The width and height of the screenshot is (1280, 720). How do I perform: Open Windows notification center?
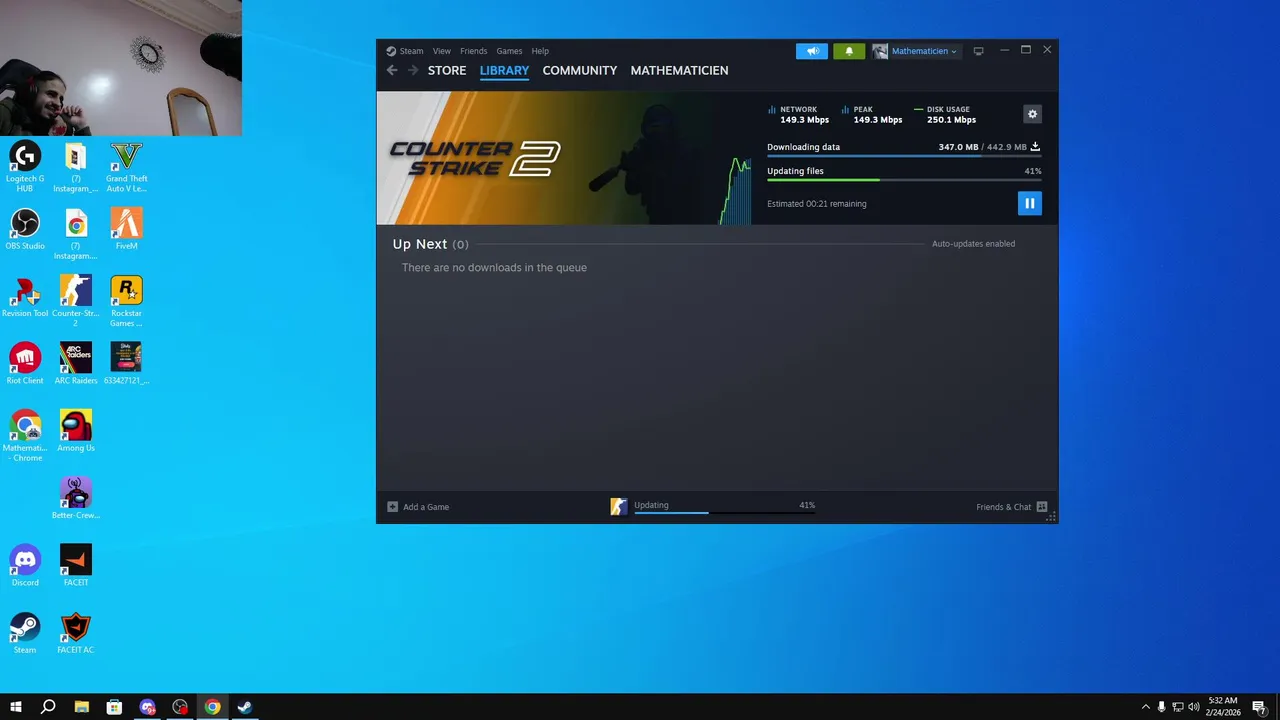[x=1260, y=707]
